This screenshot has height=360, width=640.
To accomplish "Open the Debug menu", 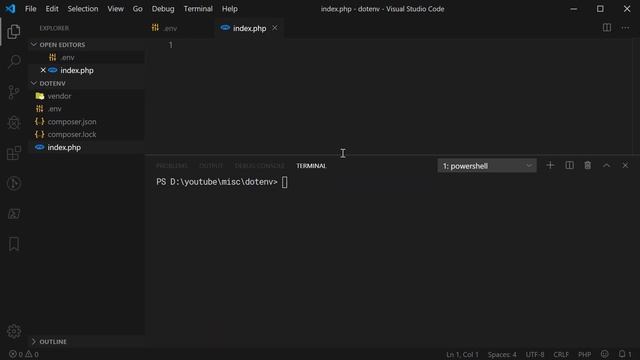I will [163, 9].
